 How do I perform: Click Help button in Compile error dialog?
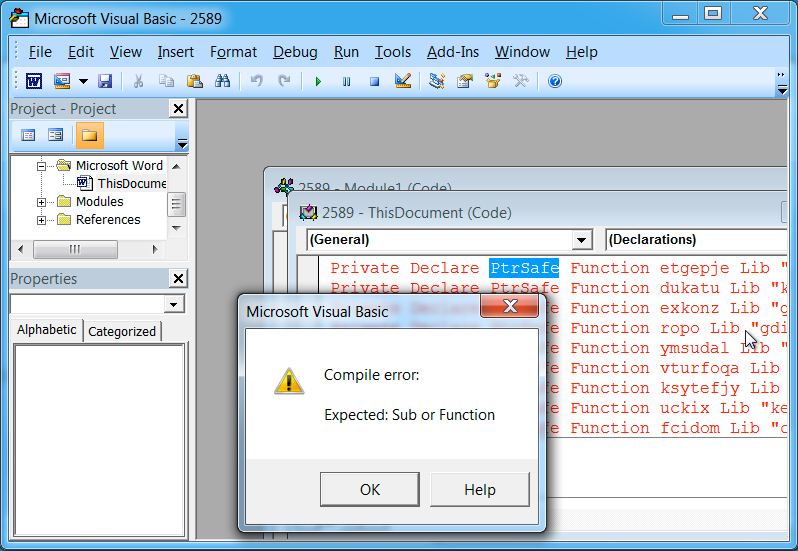click(479, 489)
